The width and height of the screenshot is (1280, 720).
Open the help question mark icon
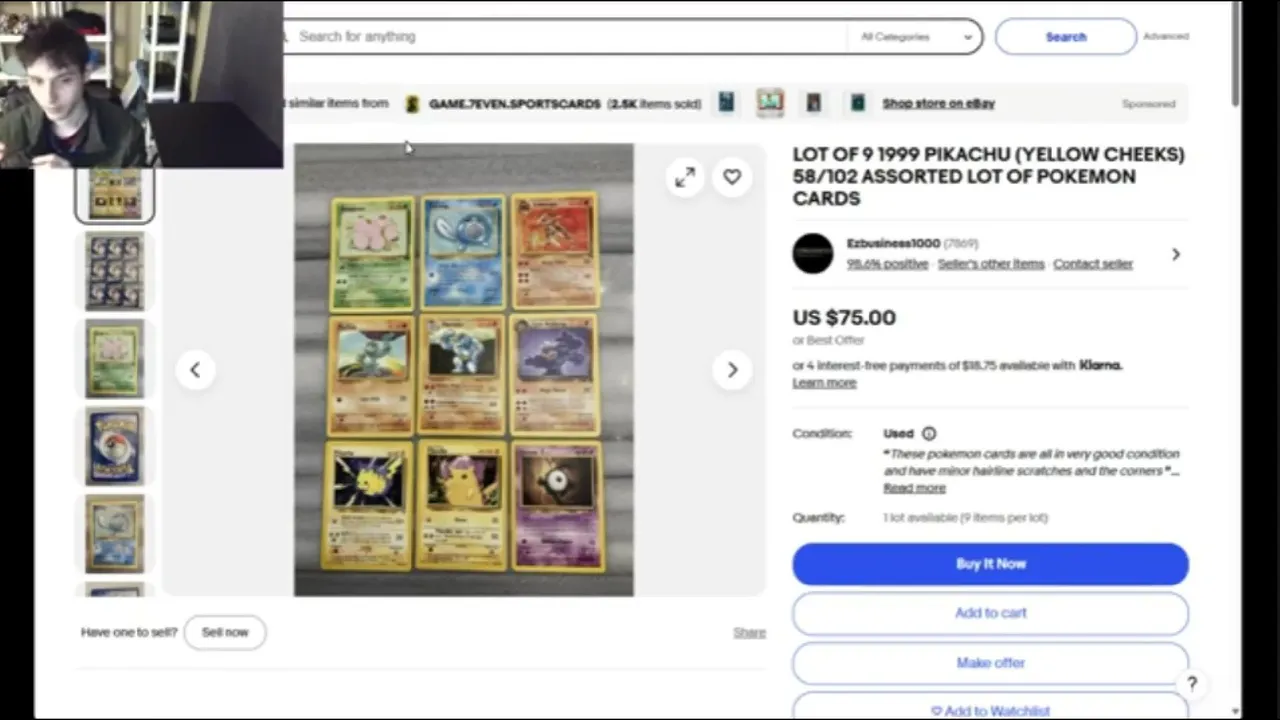1192,684
